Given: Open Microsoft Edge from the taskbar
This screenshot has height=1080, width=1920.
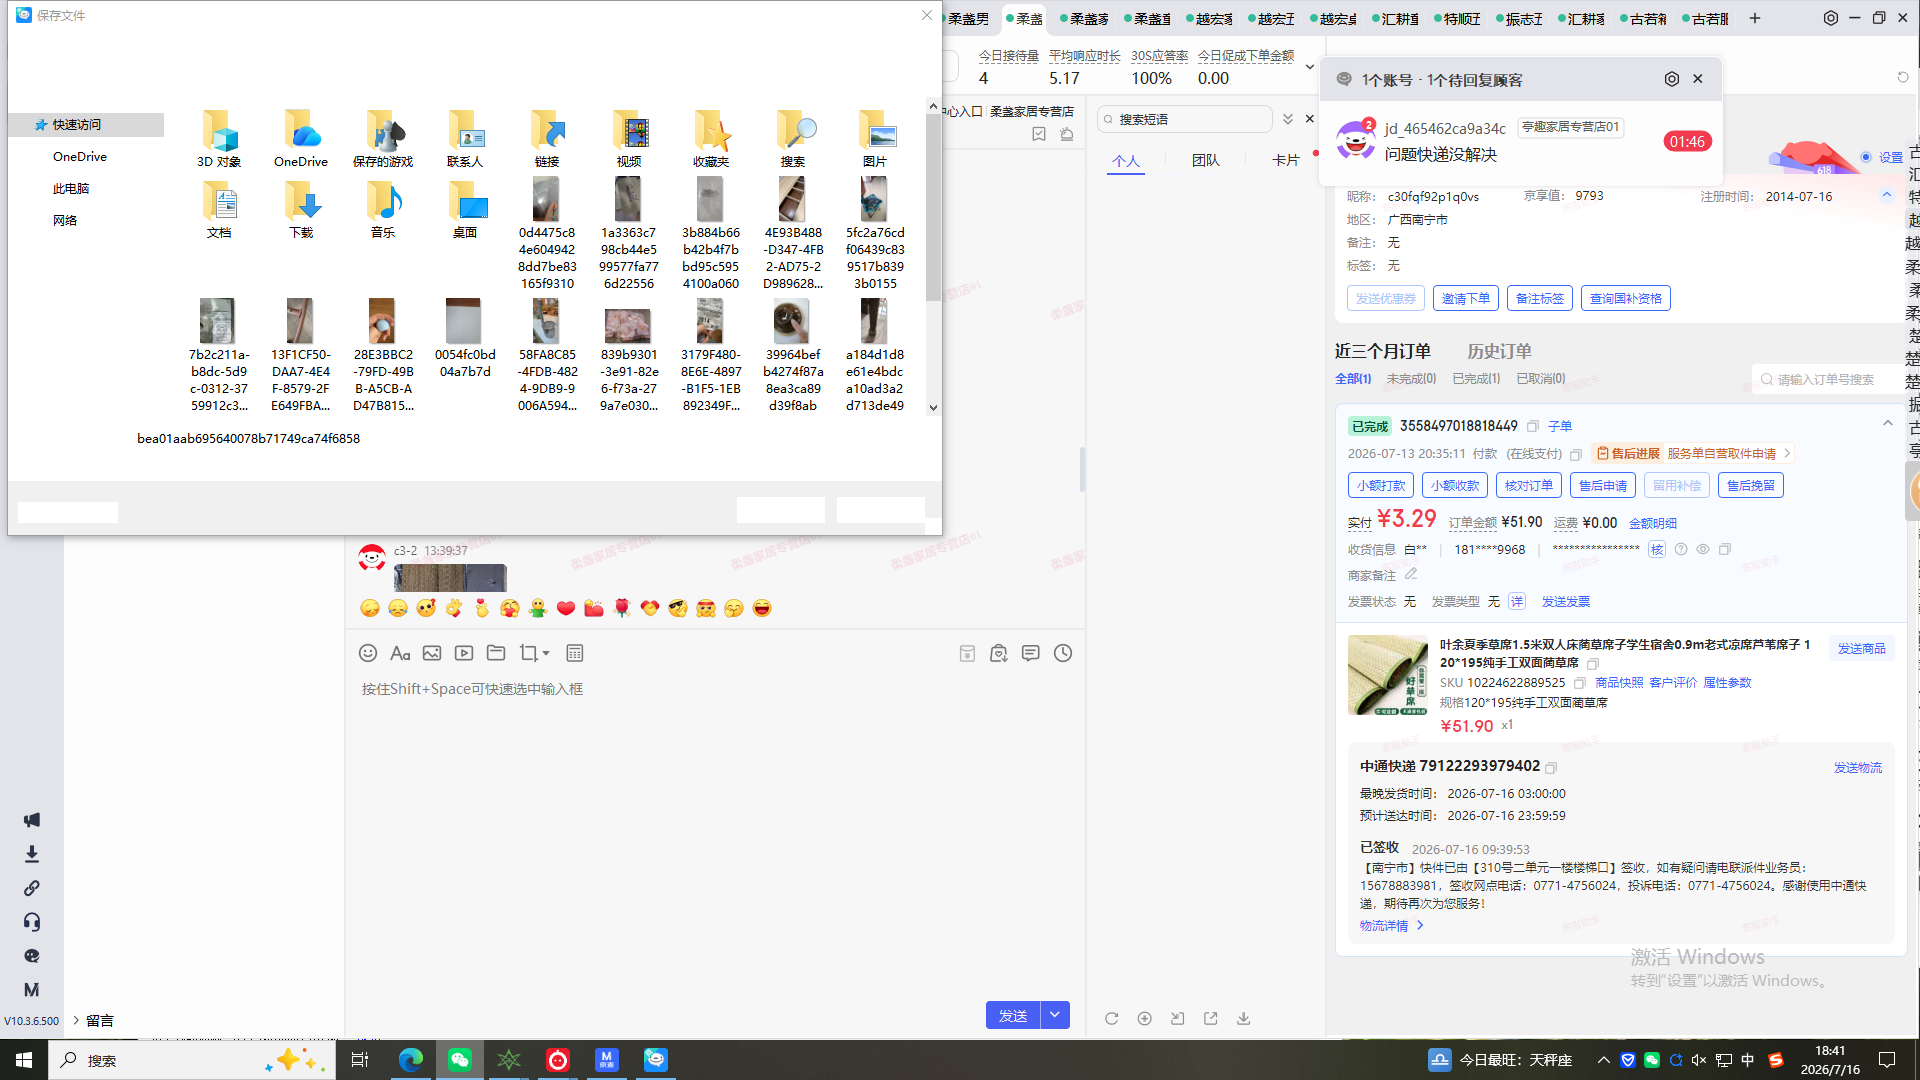Looking at the screenshot, I should (x=411, y=1060).
